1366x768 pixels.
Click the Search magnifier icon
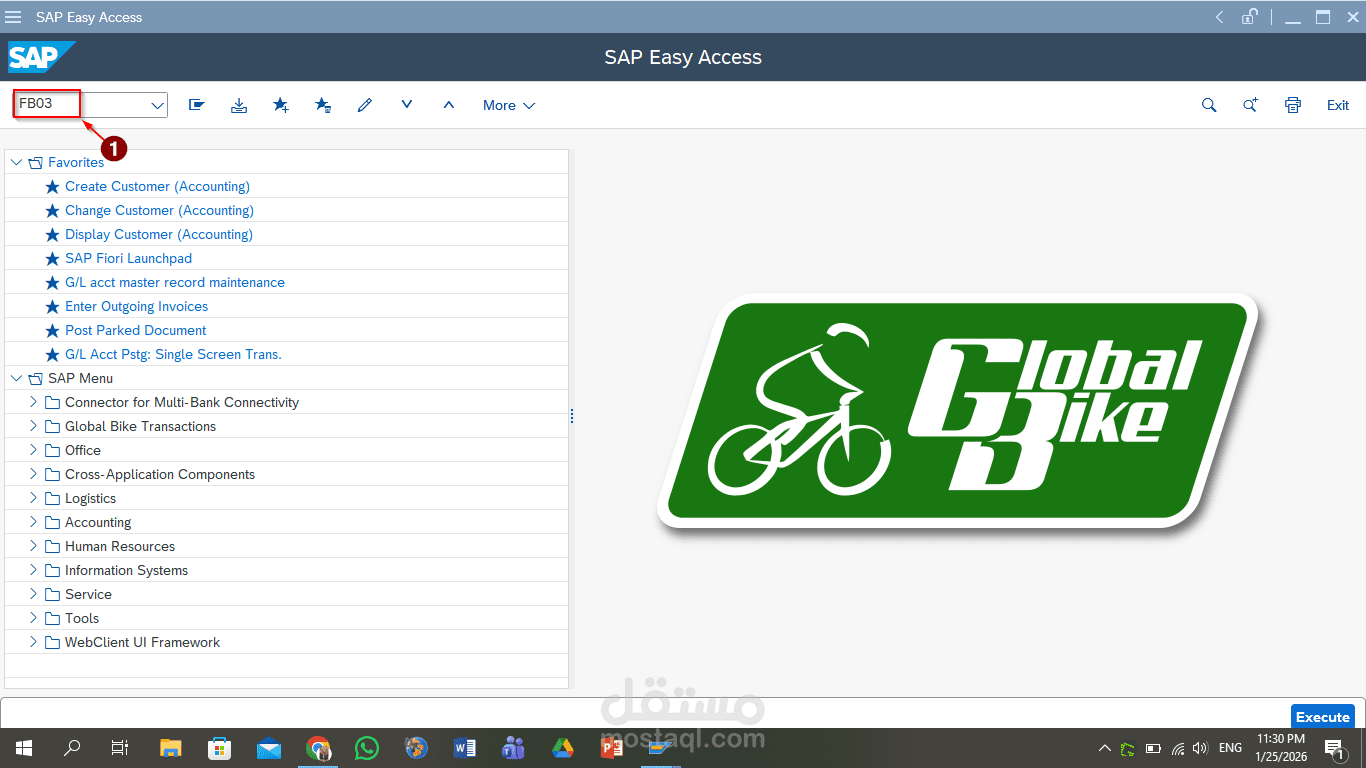click(x=1209, y=105)
